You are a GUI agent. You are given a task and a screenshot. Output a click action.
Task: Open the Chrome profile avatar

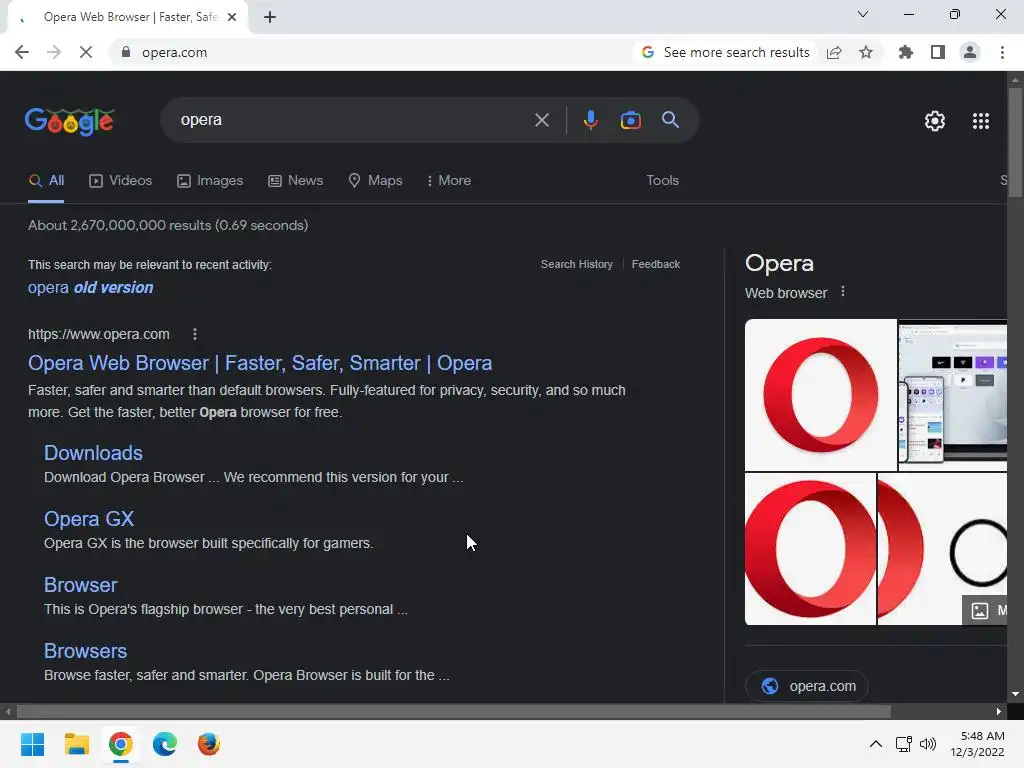click(970, 52)
